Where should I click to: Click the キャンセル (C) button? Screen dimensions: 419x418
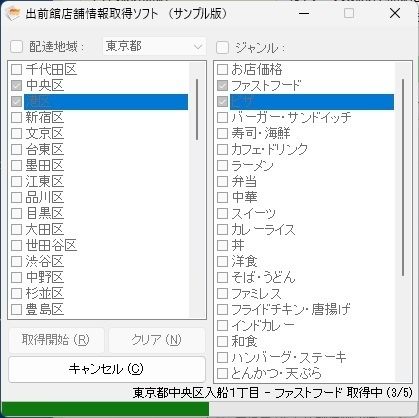(107, 369)
